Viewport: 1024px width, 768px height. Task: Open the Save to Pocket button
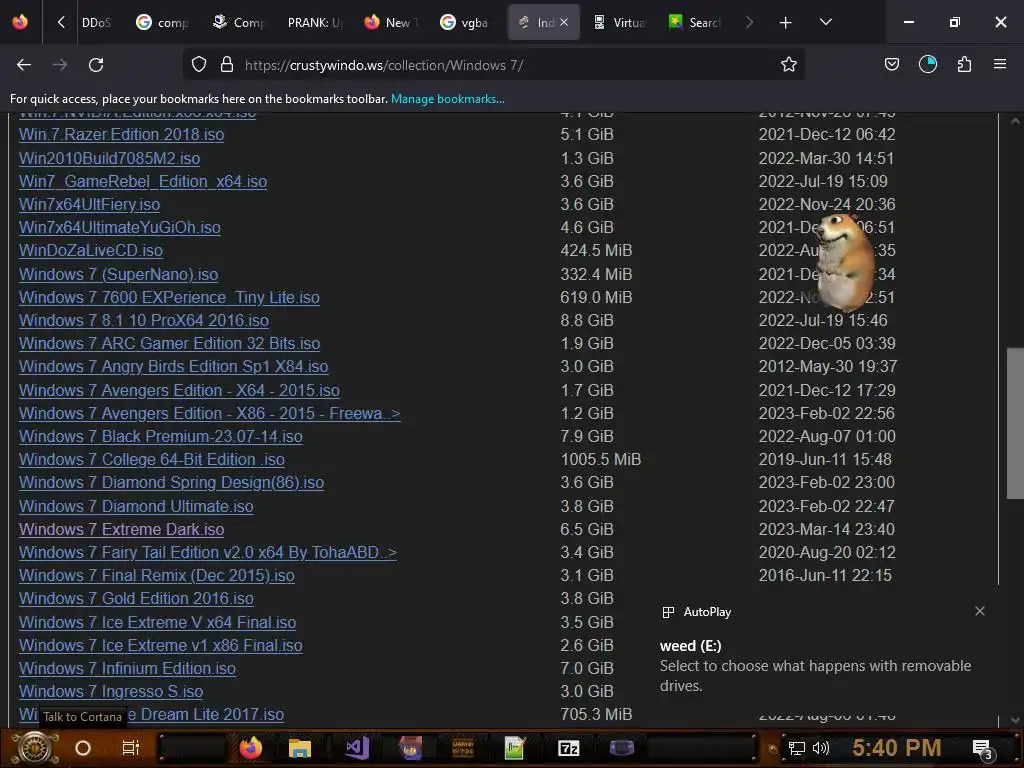point(891,64)
